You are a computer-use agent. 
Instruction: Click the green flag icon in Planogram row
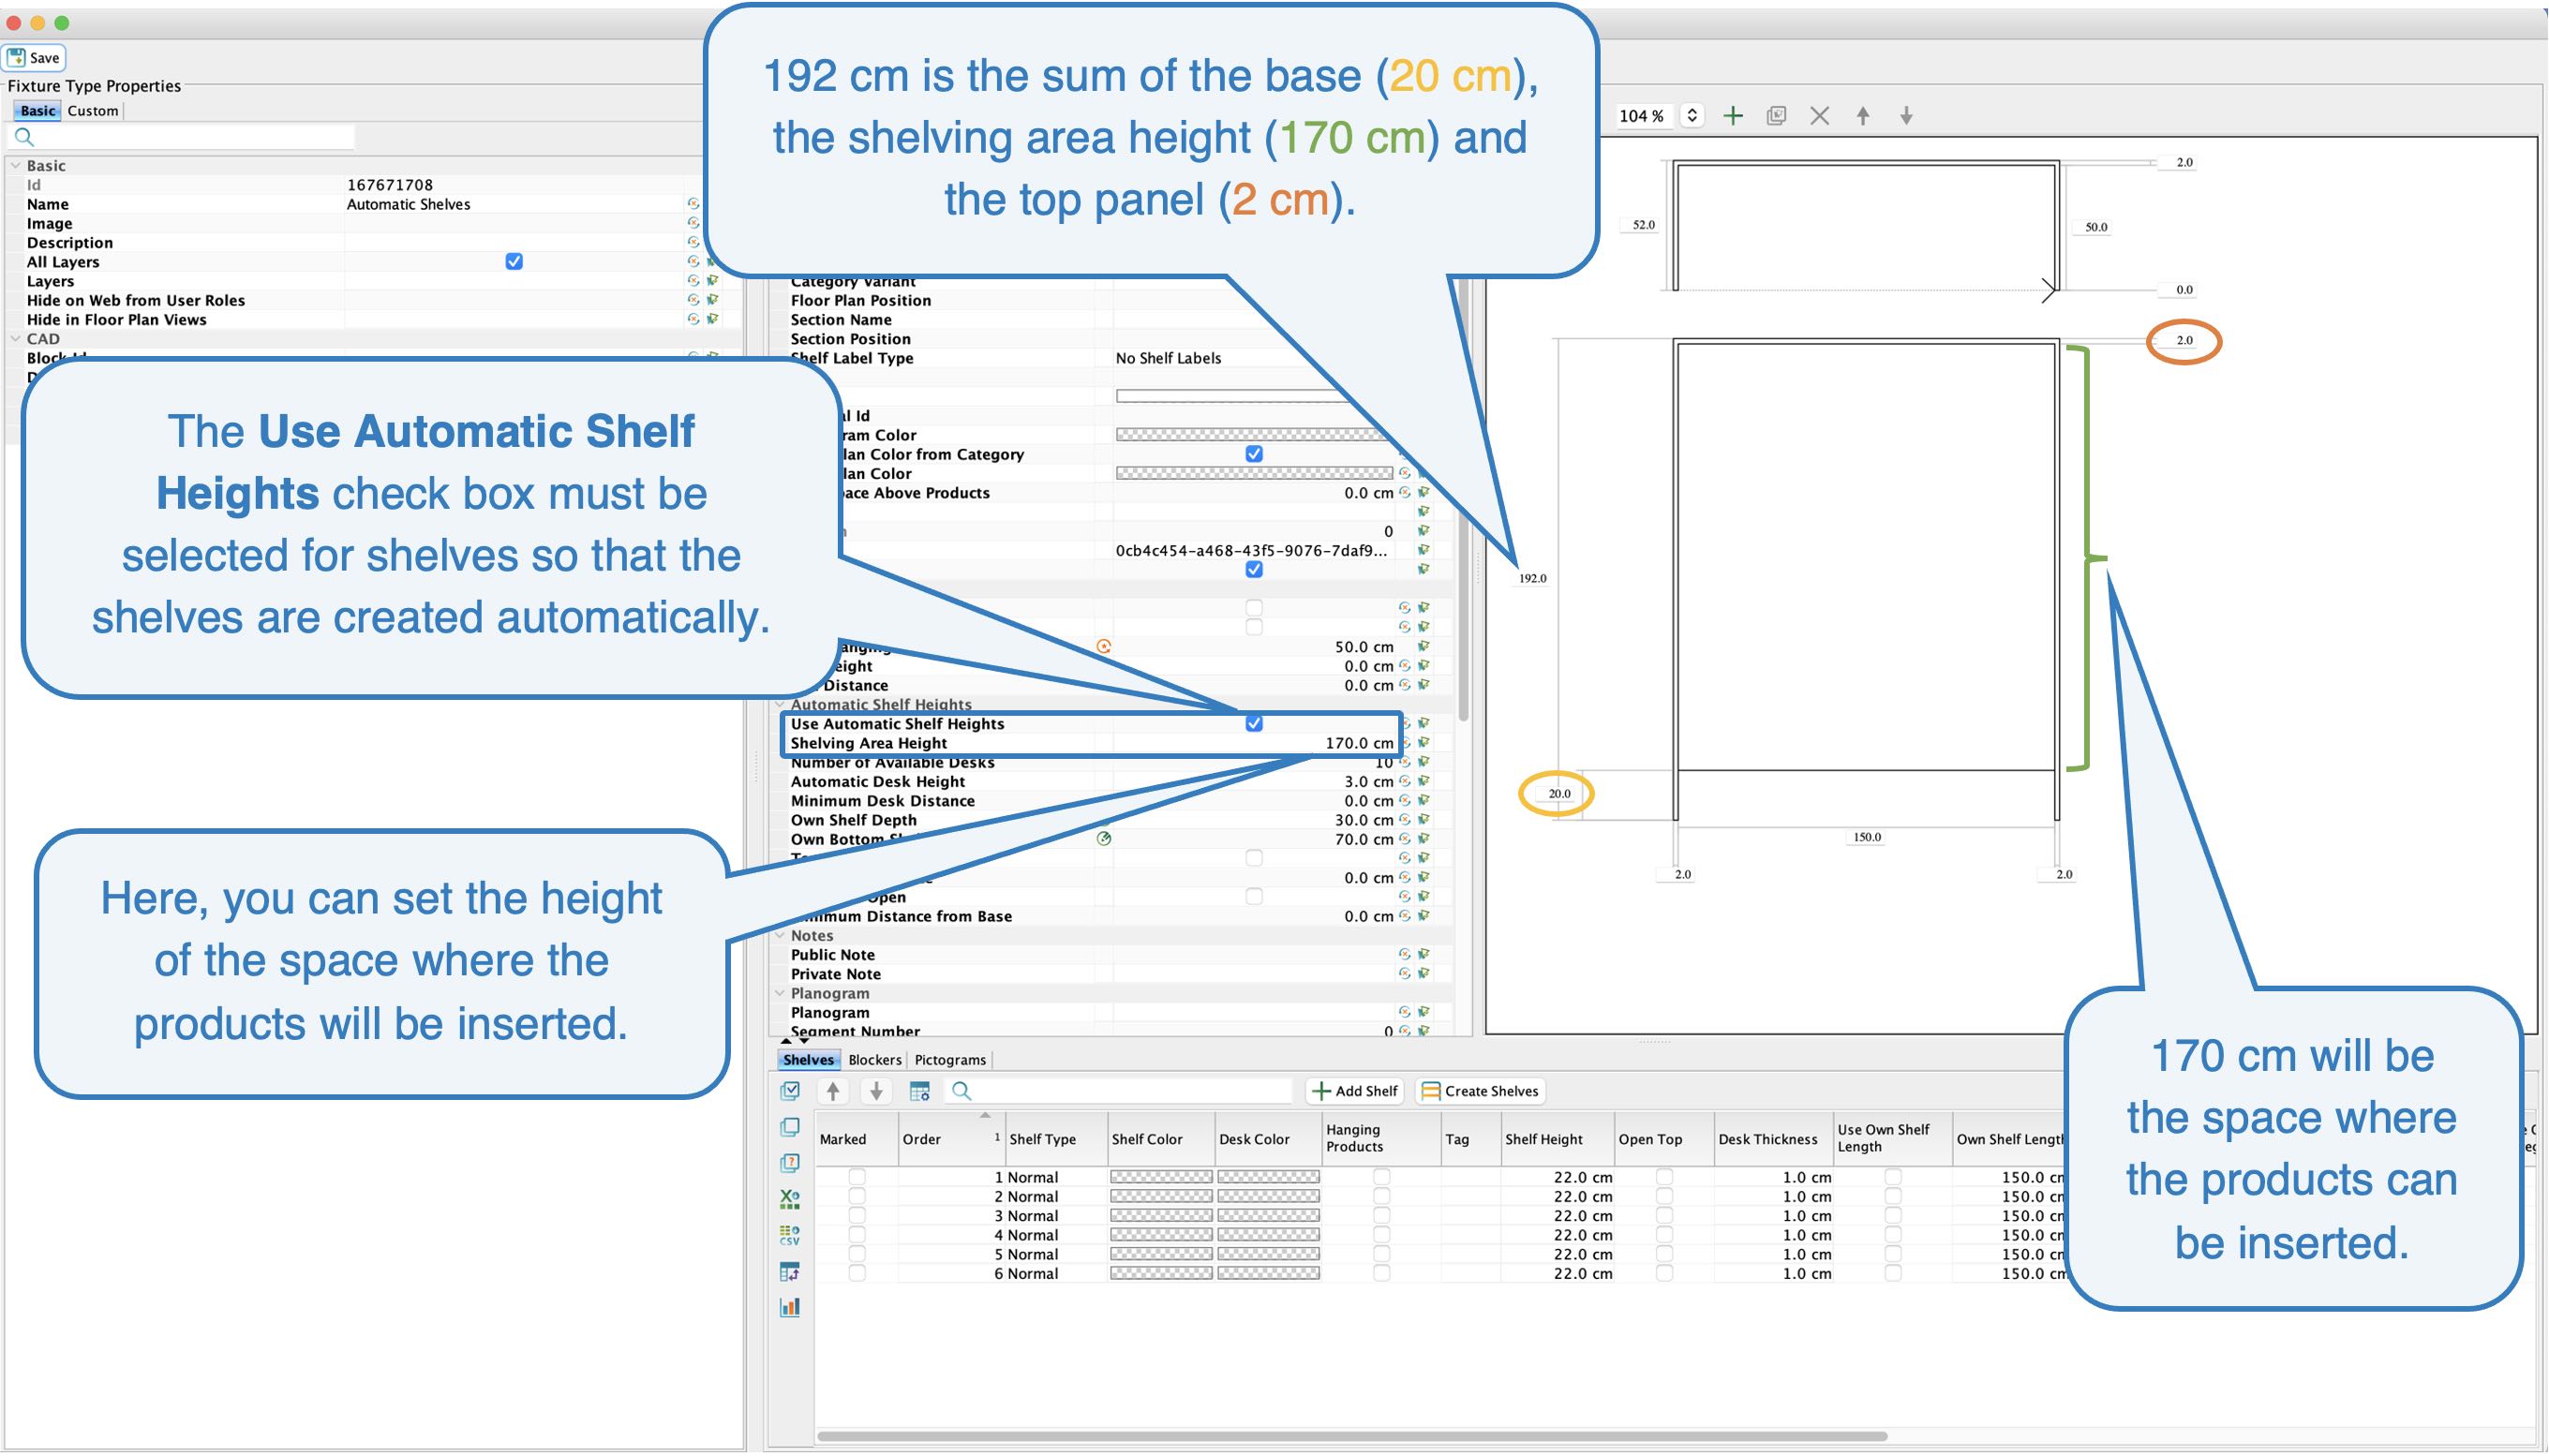(1424, 1012)
